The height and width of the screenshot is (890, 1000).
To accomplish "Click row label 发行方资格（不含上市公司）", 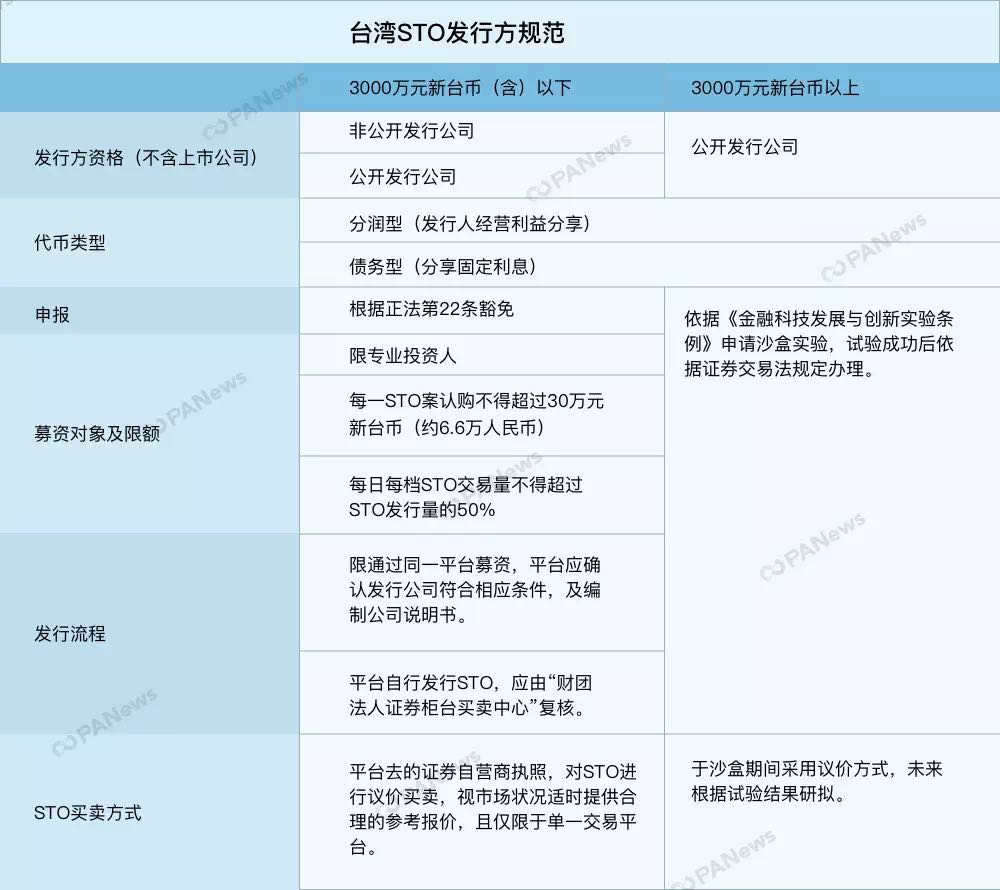I will [145, 157].
